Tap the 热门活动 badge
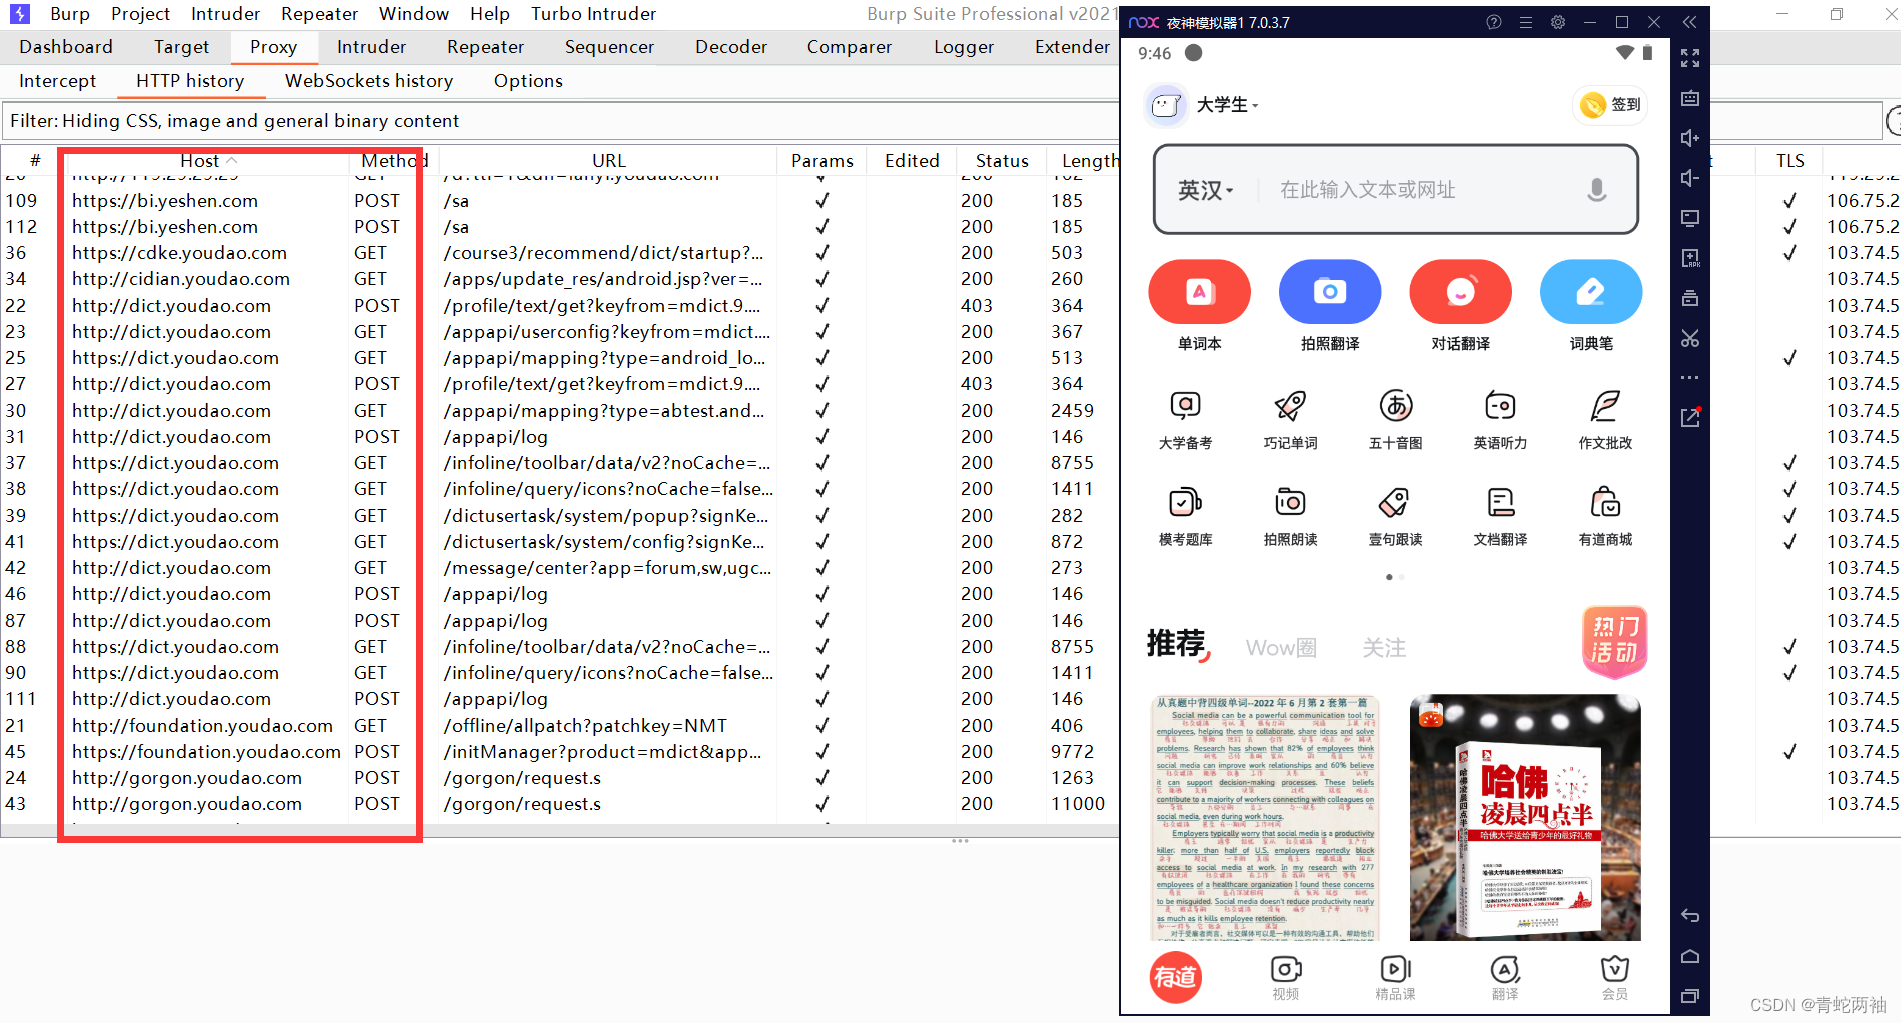Viewport: 1901px width, 1023px height. 1615,641
